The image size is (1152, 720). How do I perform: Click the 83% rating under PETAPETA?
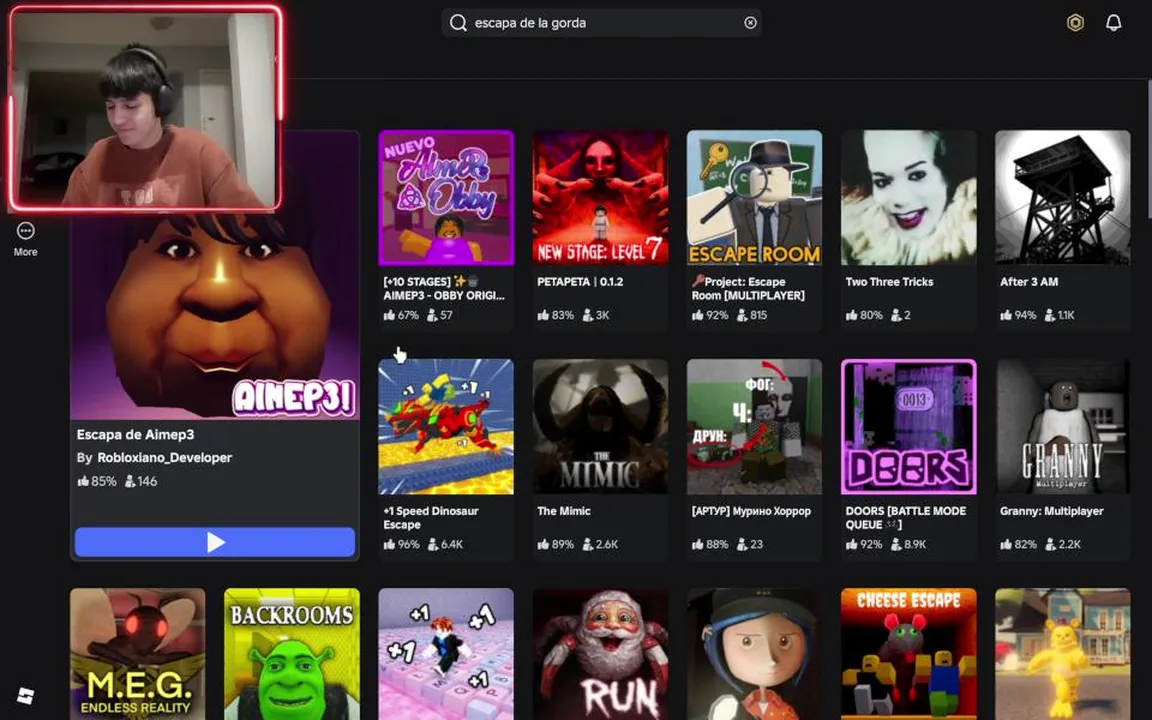555,315
